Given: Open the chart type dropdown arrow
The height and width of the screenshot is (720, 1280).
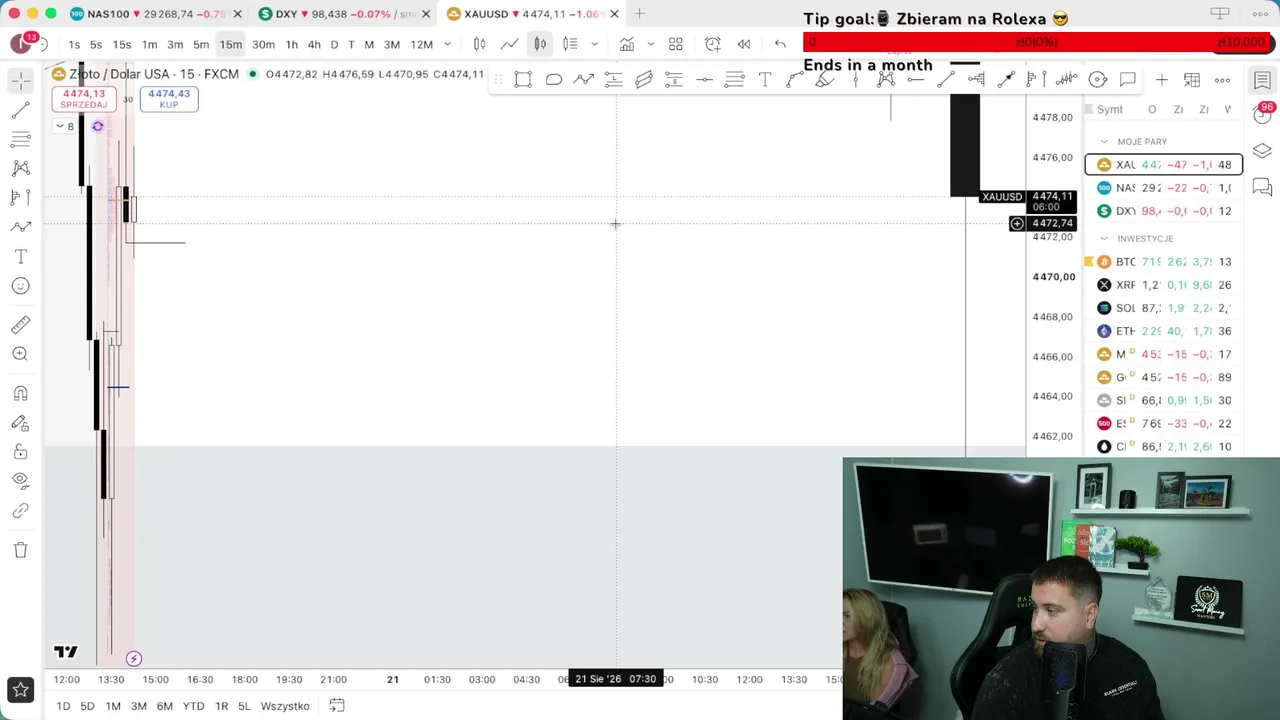Looking at the screenshot, I should point(594,44).
